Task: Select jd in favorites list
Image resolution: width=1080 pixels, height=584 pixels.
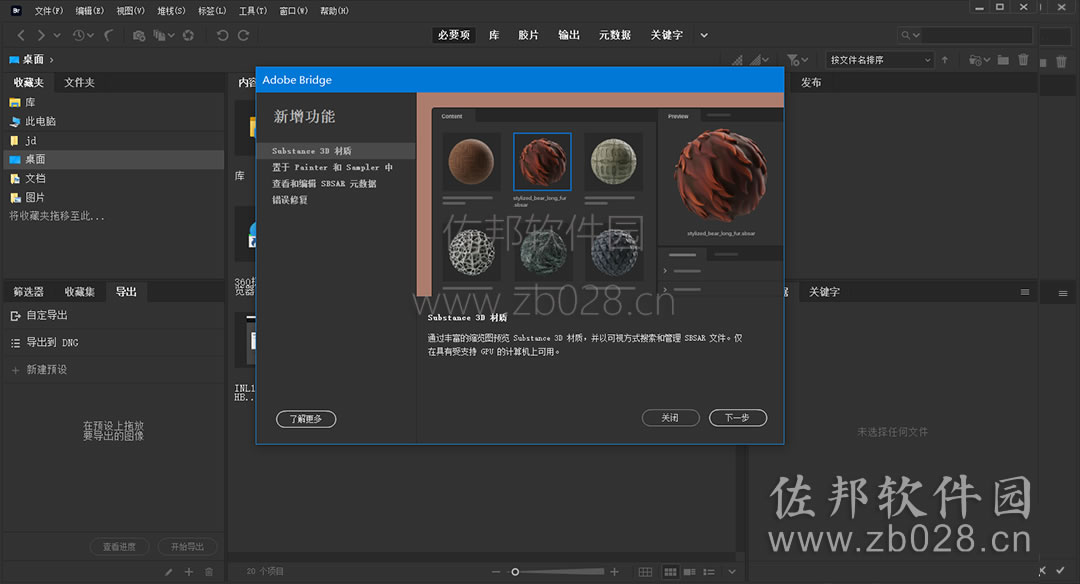Action: tap(114, 140)
